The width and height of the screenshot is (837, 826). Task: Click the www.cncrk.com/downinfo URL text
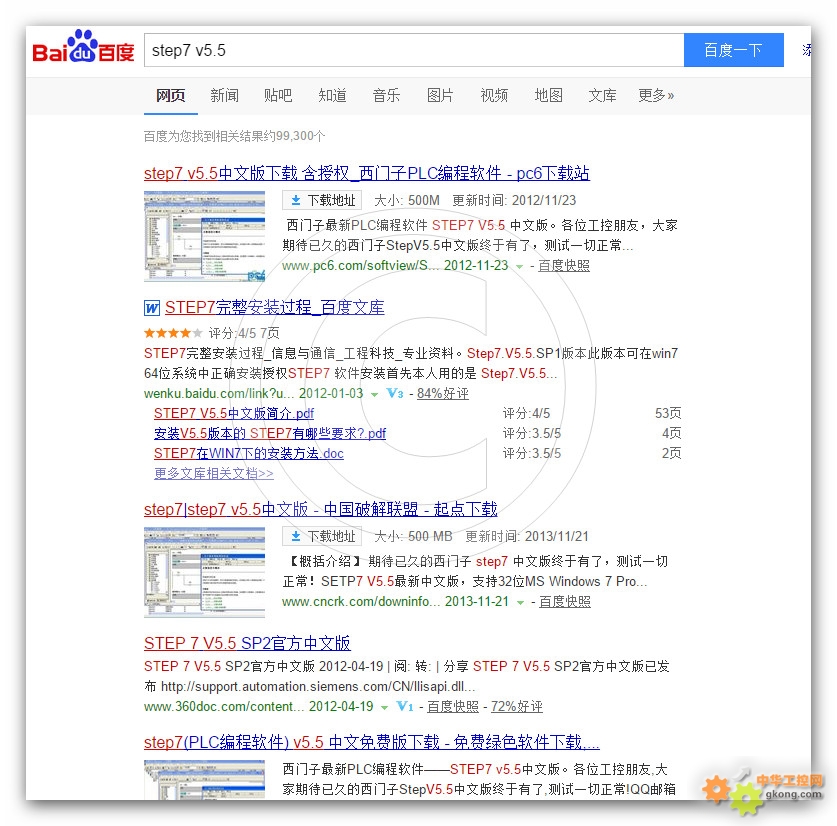coord(361,601)
